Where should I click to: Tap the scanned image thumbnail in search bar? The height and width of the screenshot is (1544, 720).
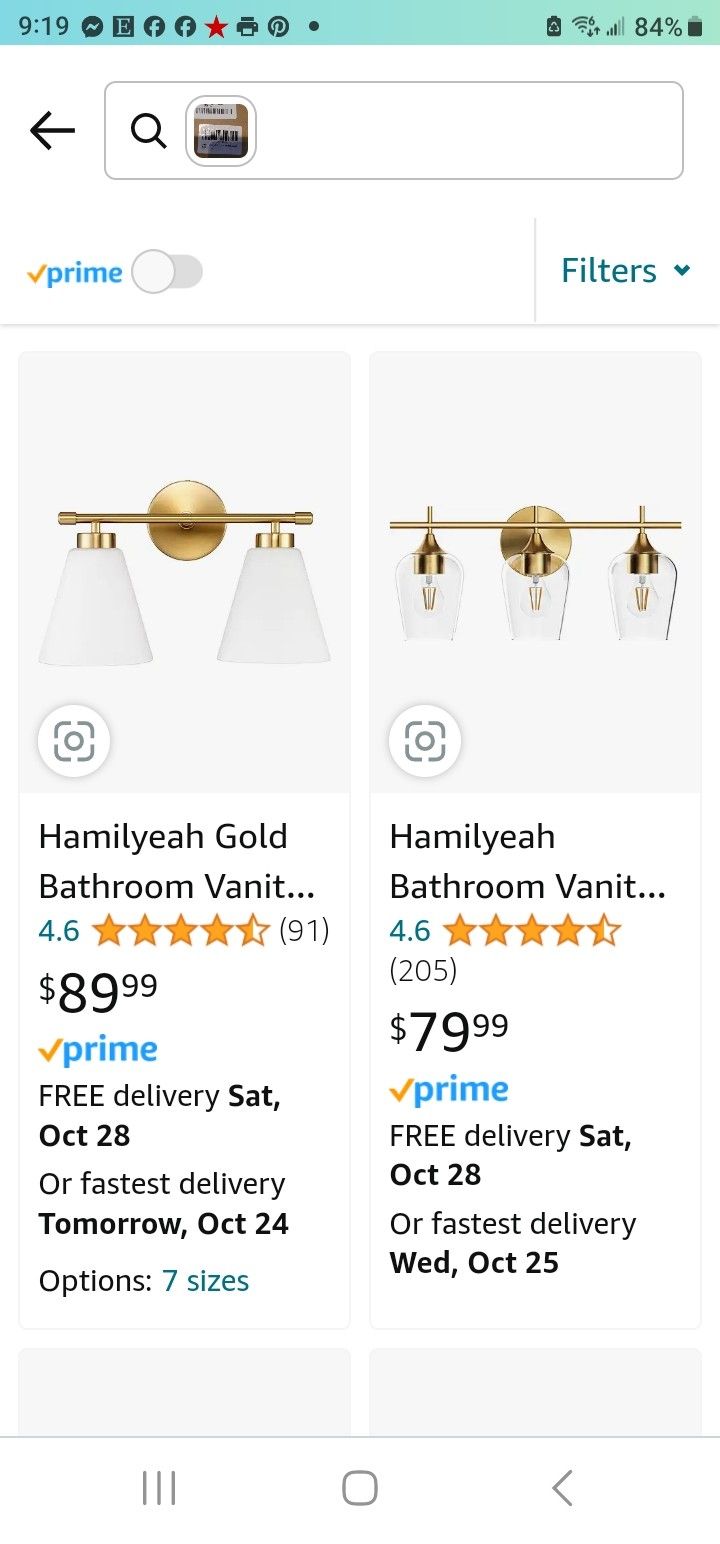221,130
